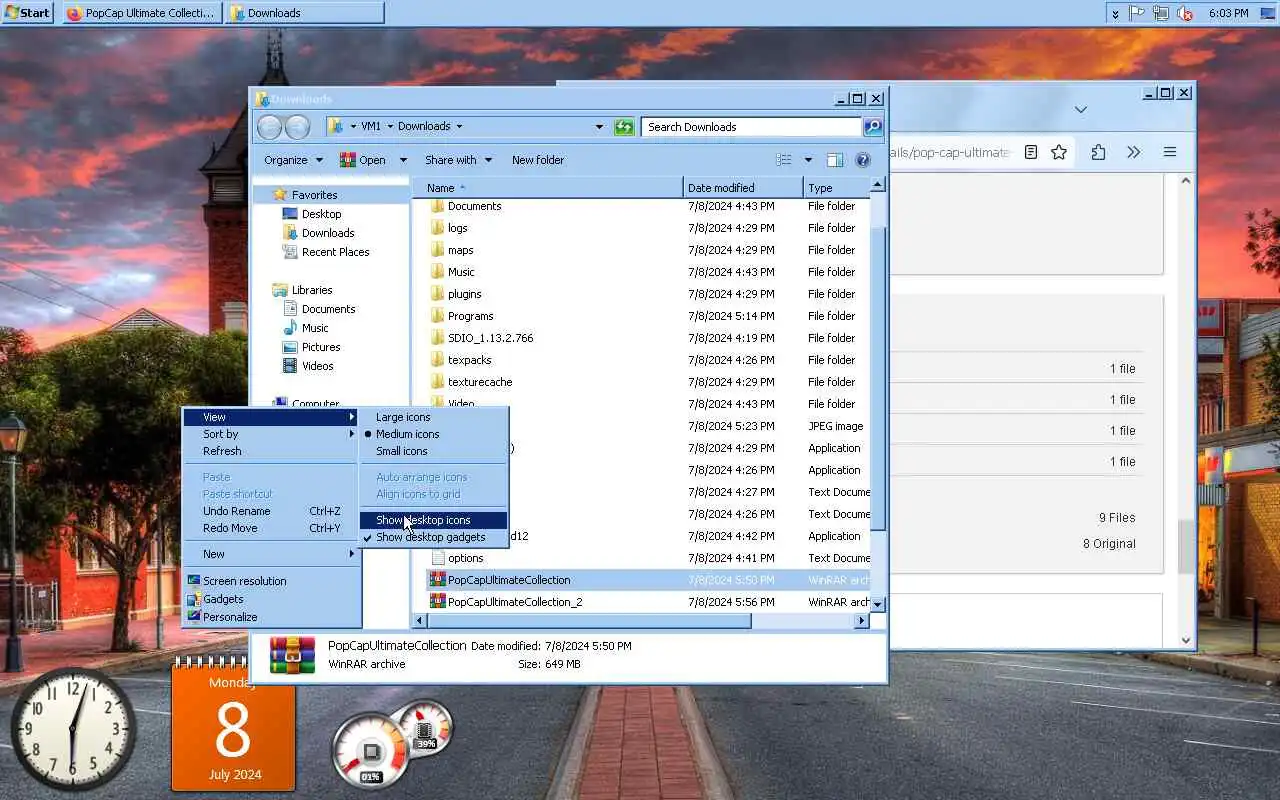Open Screen resolution from context menu
The width and height of the screenshot is (1280, 800).
(271, 581)
